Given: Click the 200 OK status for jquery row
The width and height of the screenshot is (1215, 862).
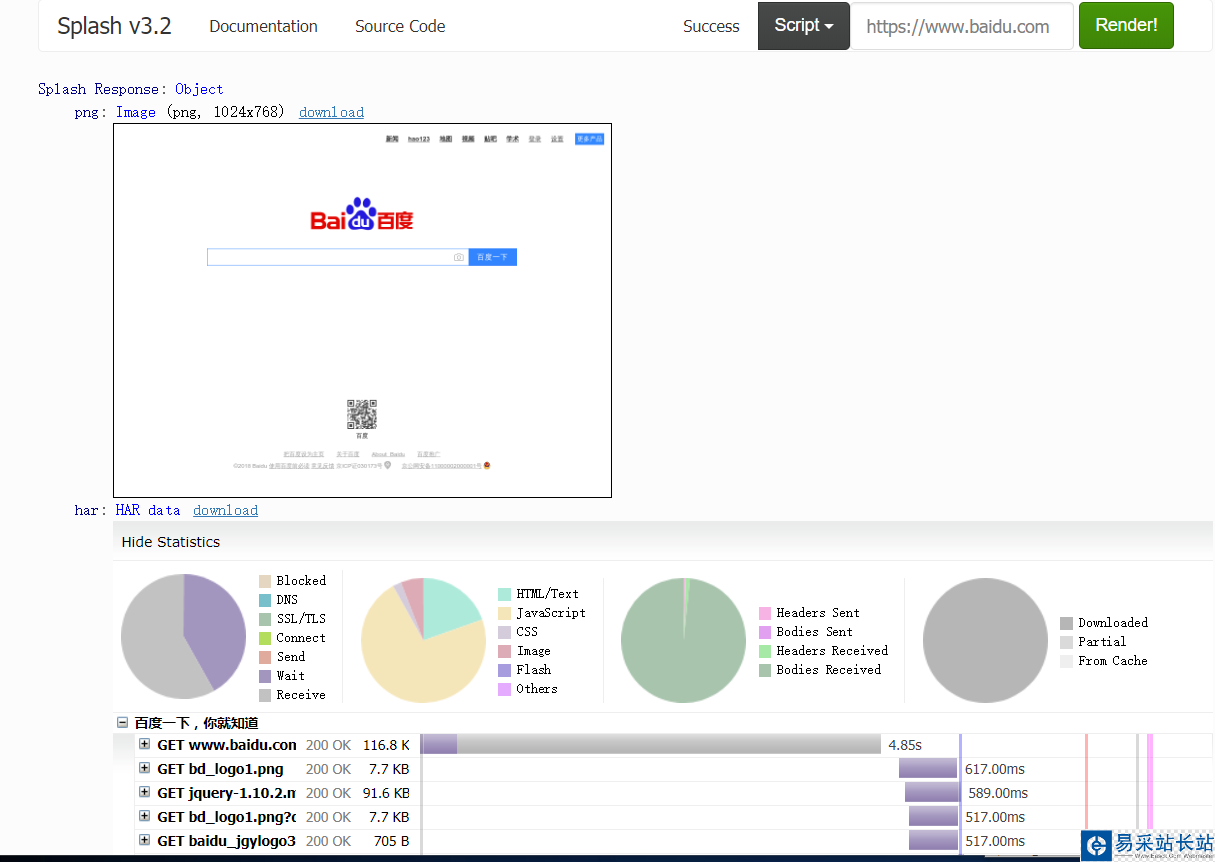Looking at the screenshot, I should (328, 793).
